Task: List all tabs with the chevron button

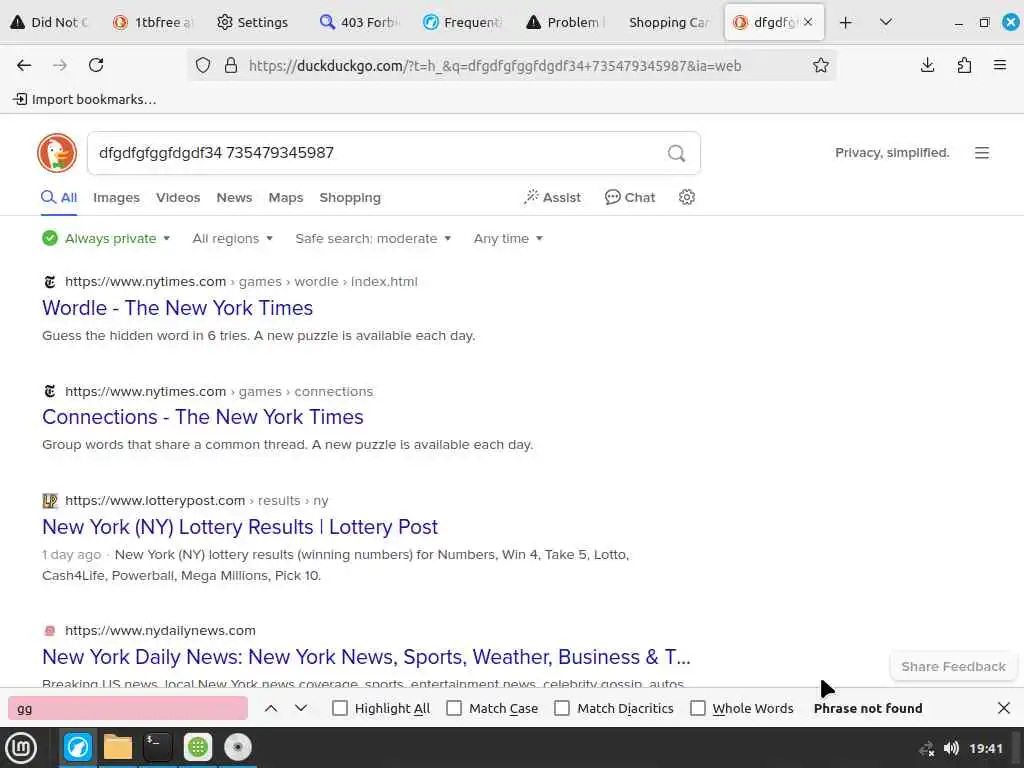Action: [886, 22]
